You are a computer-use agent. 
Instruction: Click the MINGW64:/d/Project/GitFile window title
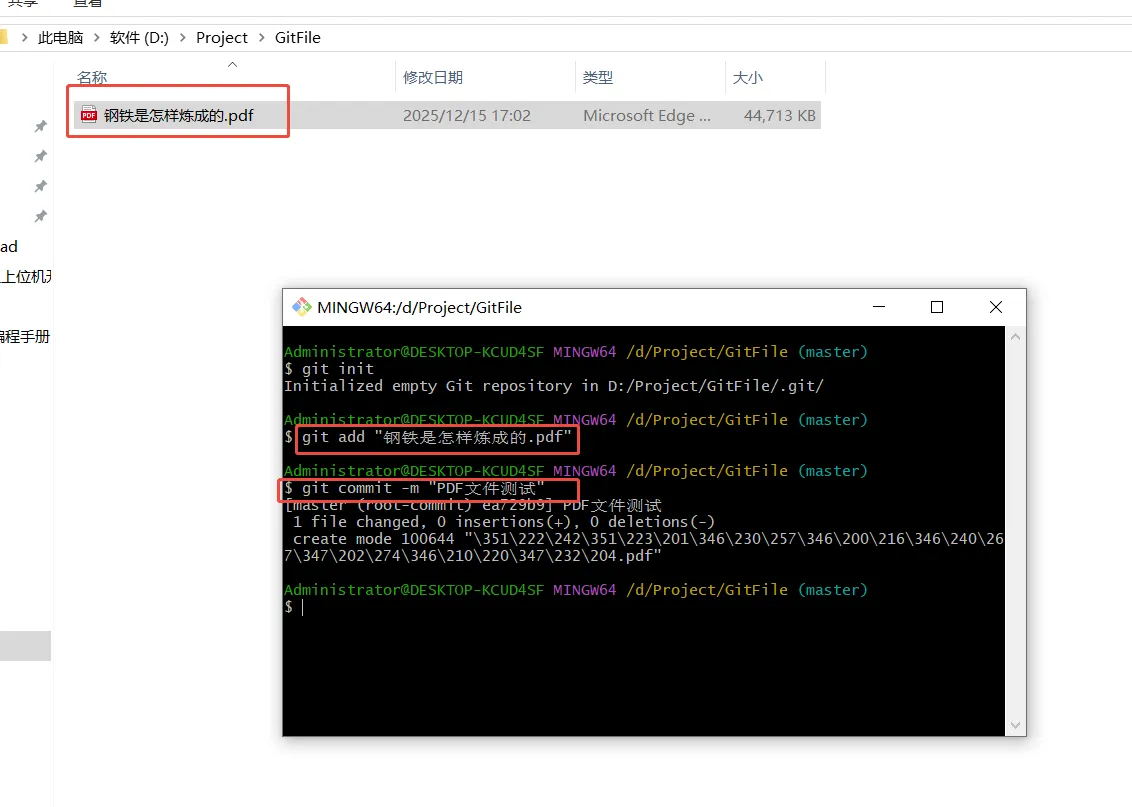point(419,307)
